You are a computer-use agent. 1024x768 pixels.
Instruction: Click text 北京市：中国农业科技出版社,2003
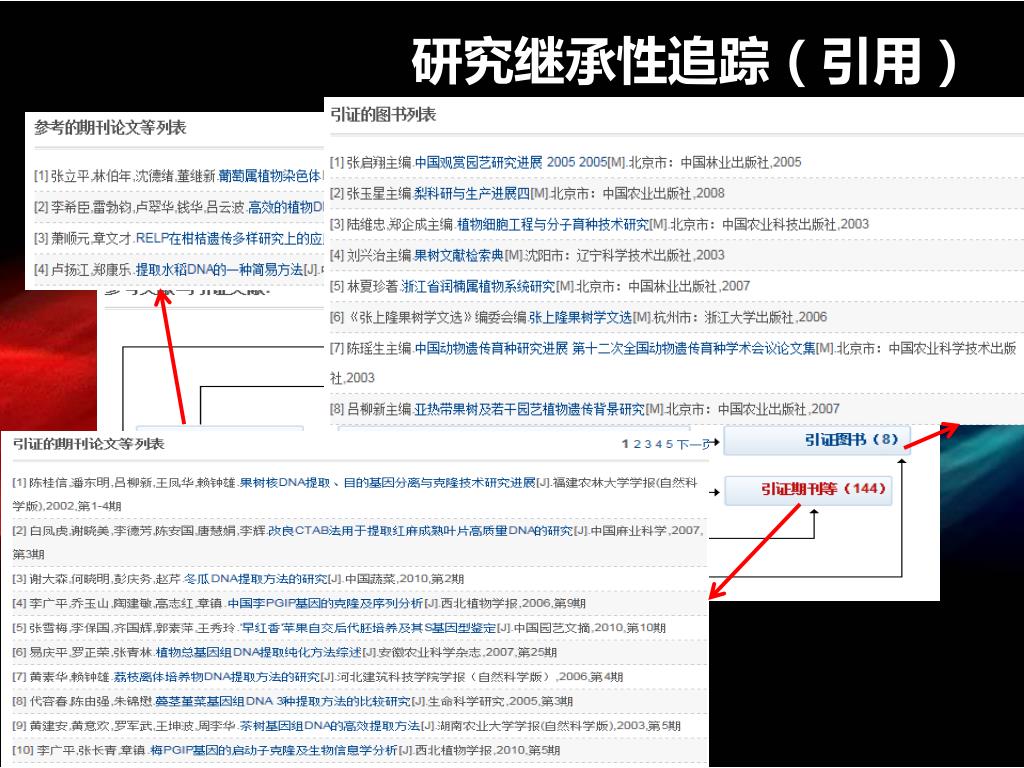[x=770, y=224]
